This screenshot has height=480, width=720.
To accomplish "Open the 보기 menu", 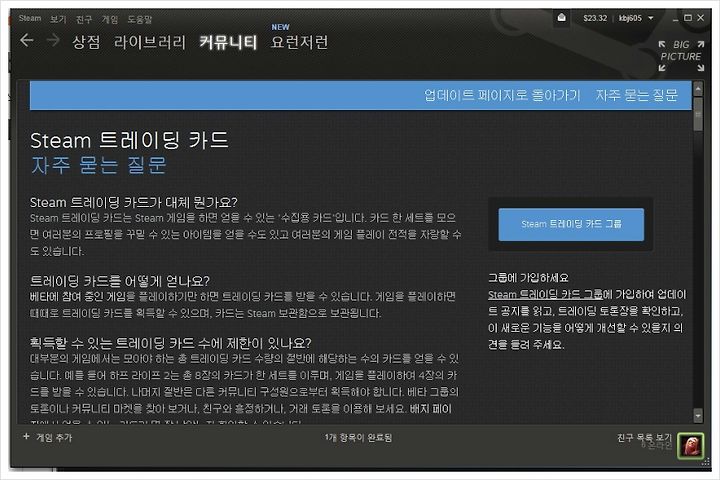I will point(58,19).
